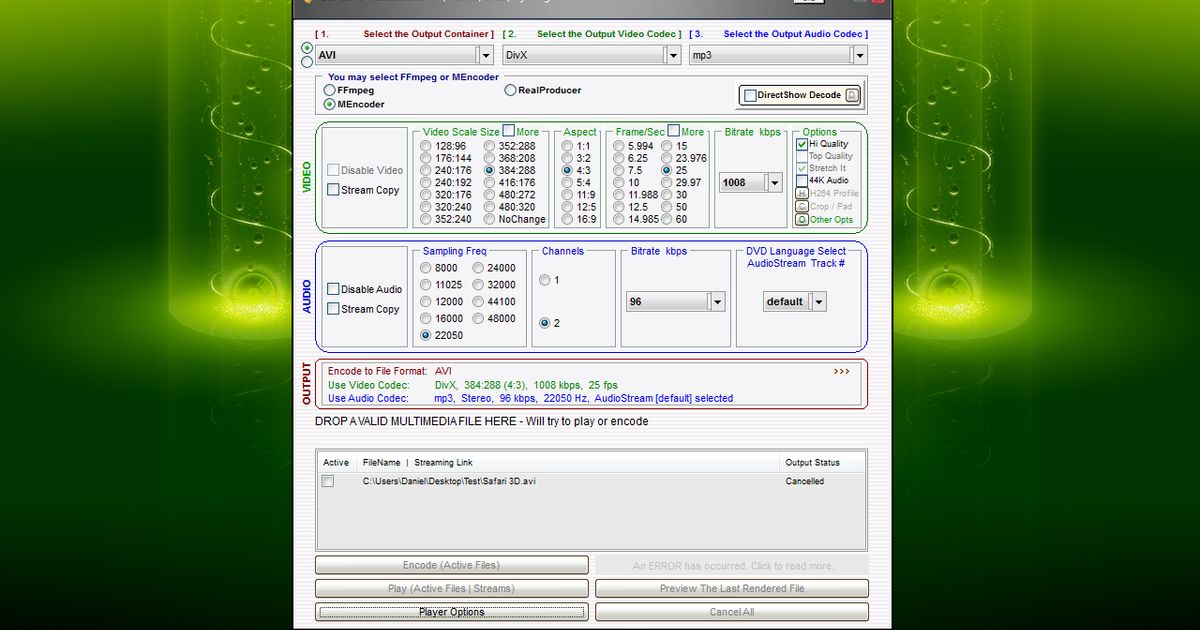The height and width of the screenshot is (630, 1200).
Task: Click 'Select the Output Audio Codec' label
Action: pyautogui.click(x=792, y=34)
